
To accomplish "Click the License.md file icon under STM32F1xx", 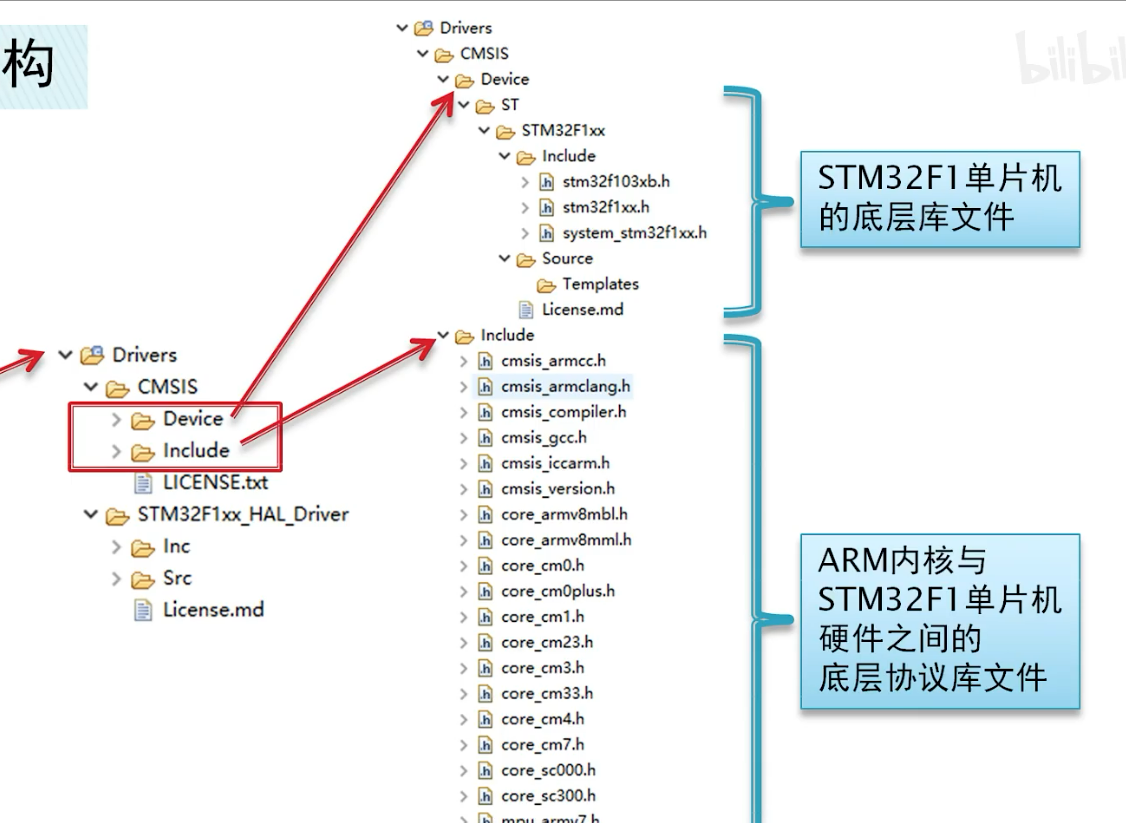I will tap(526, 310).
